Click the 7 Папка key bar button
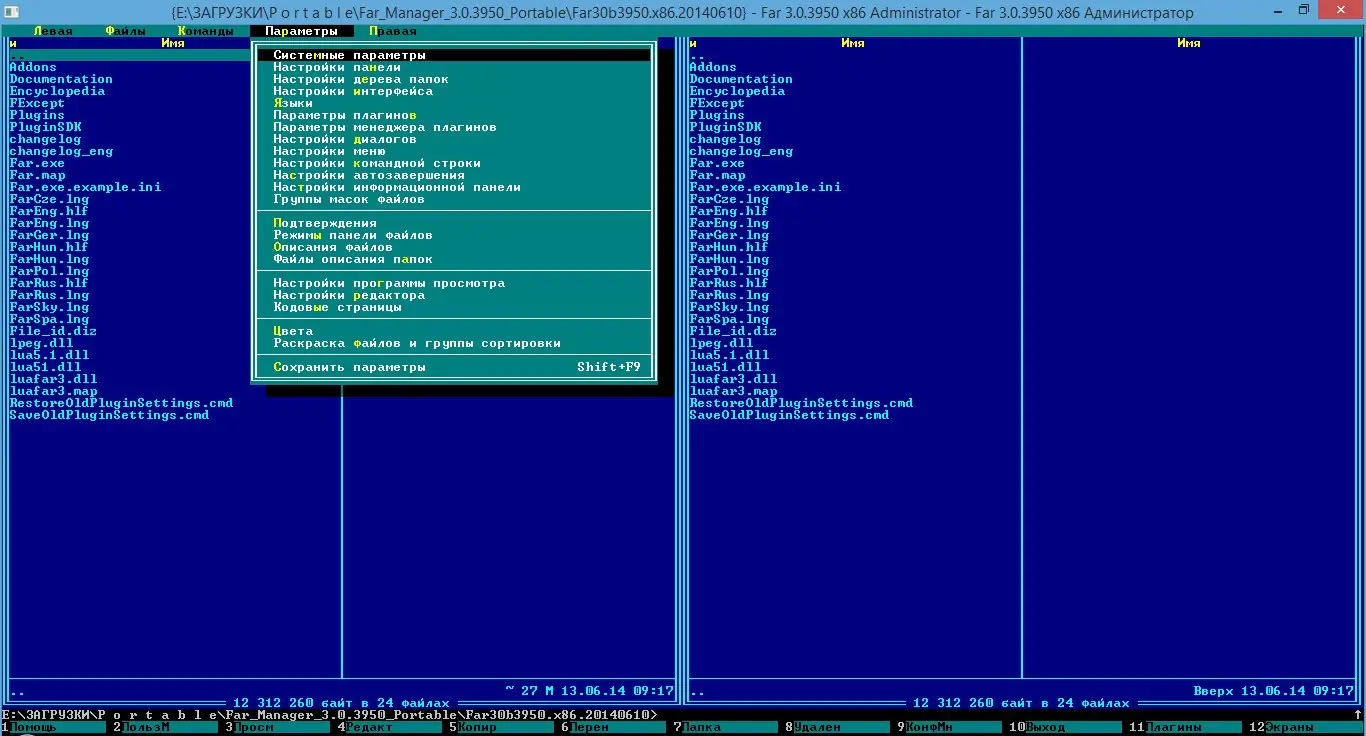Viewport: 1366px width, 736px height. coord(726,728)
